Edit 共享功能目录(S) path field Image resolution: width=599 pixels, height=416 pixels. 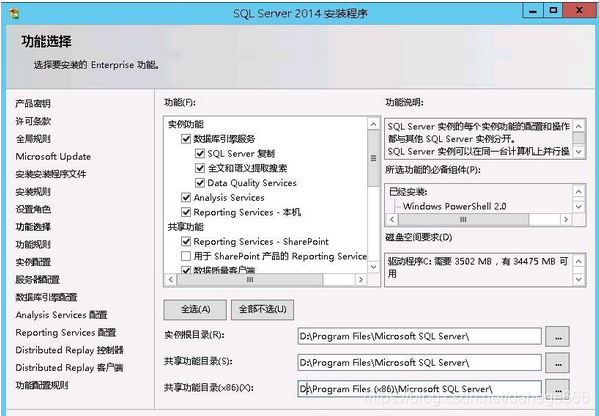point(419,363)
